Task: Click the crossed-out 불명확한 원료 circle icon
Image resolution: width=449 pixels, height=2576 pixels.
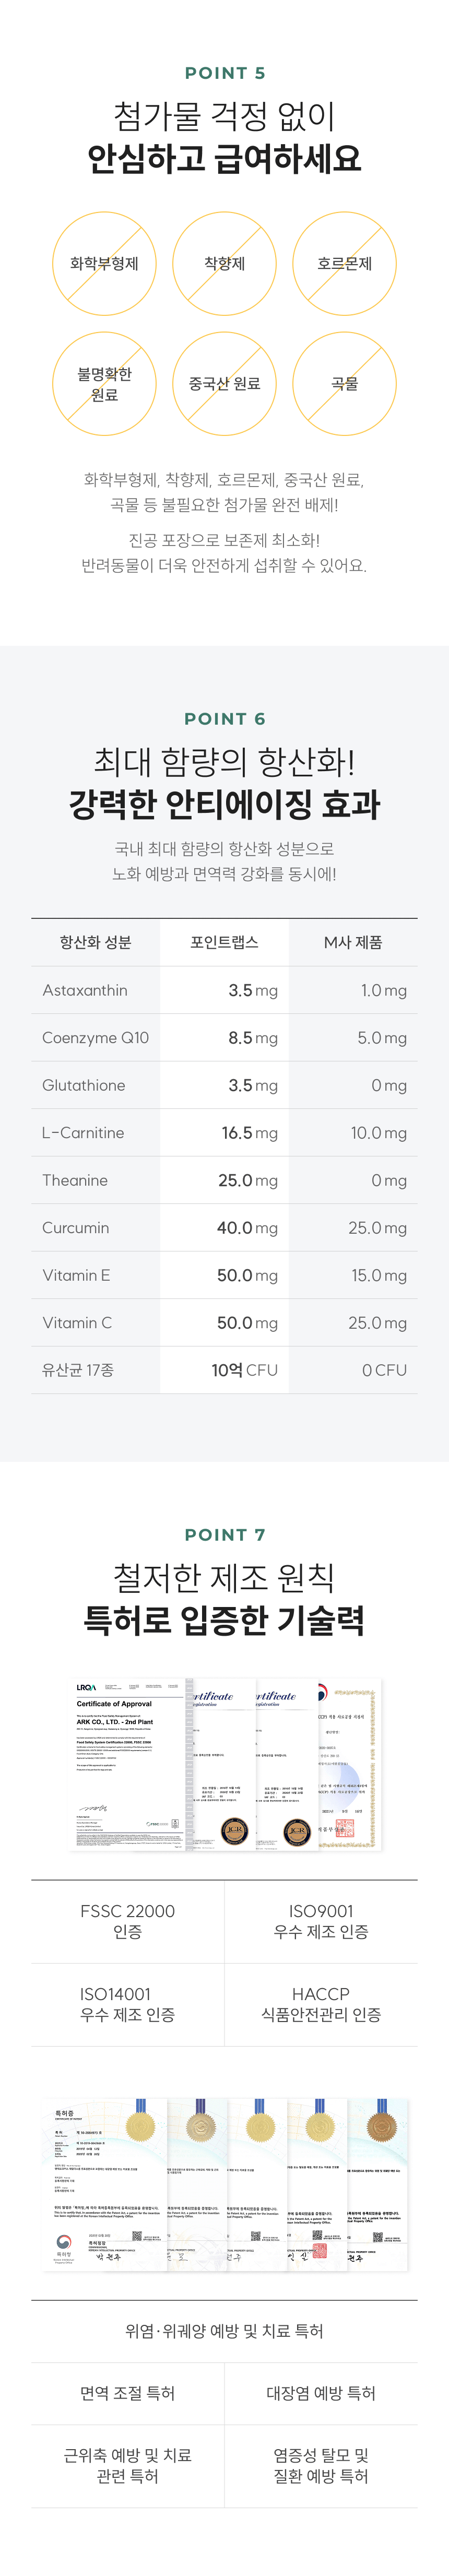Action: point(104,384)
